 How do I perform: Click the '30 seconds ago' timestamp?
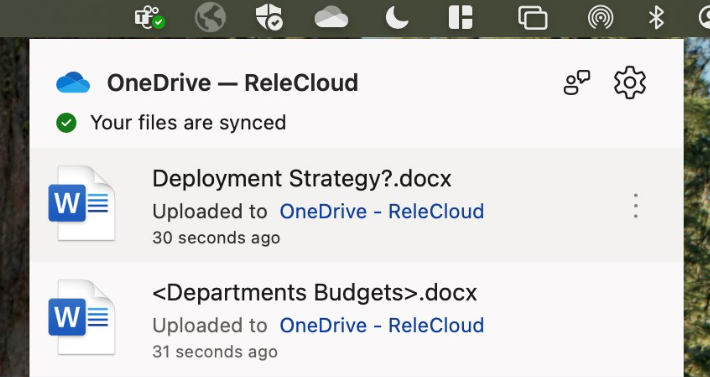tap(216, 238)
